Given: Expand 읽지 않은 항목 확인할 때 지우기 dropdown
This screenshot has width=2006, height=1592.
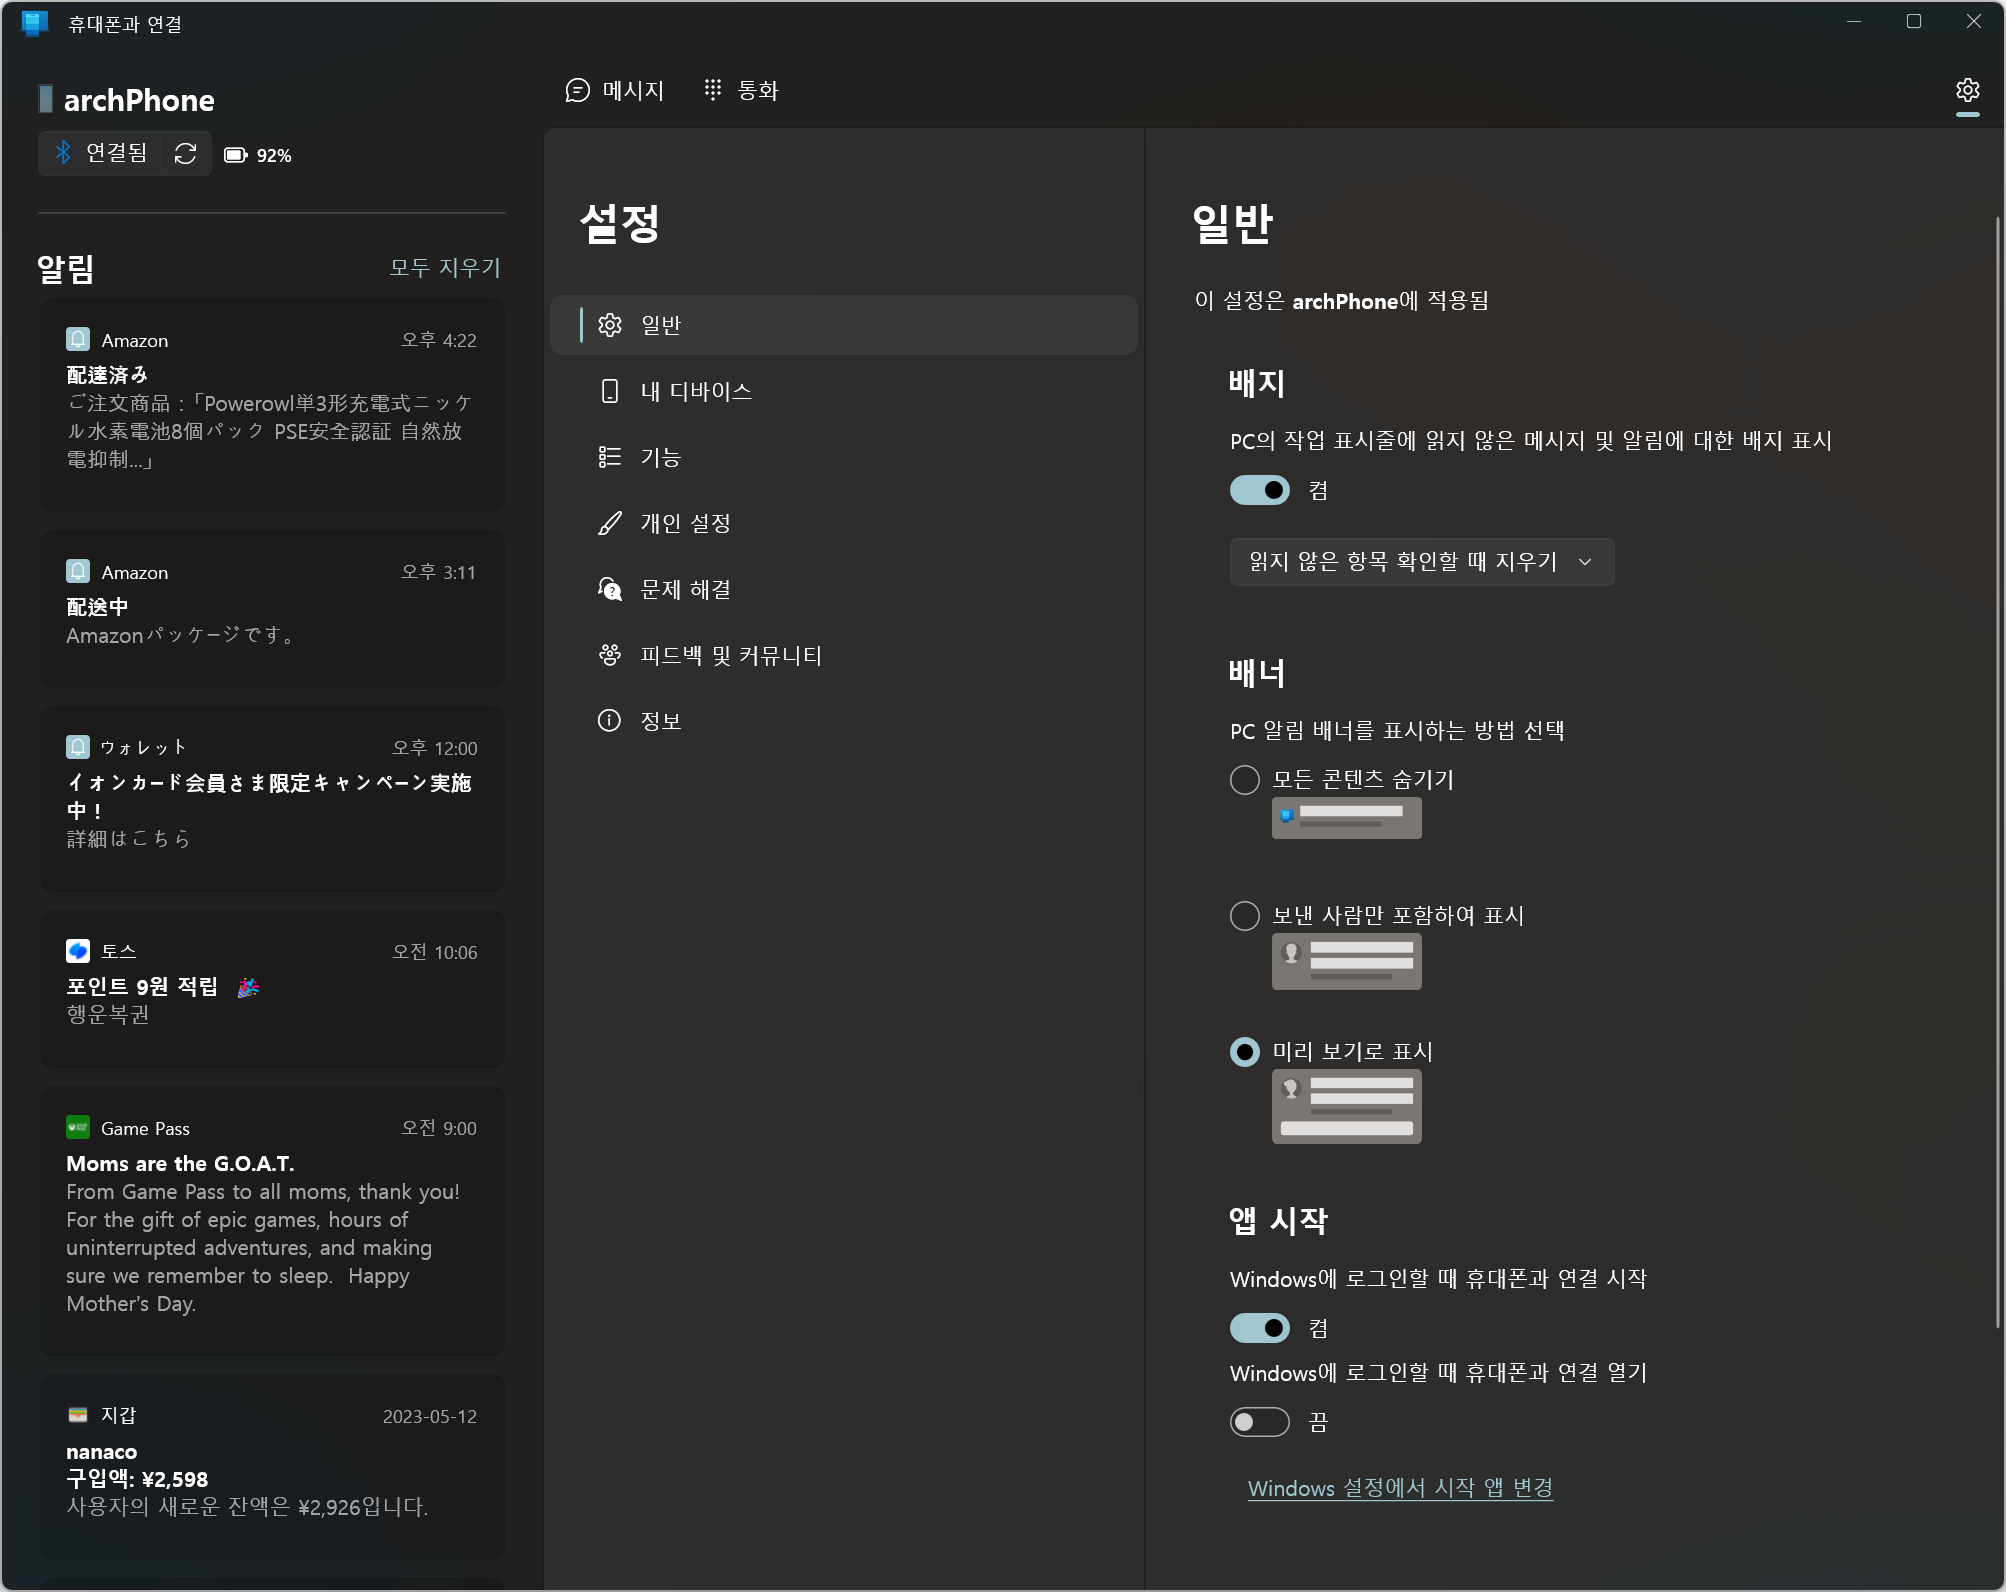Looking at the screenshot, I should point(1420,562).
